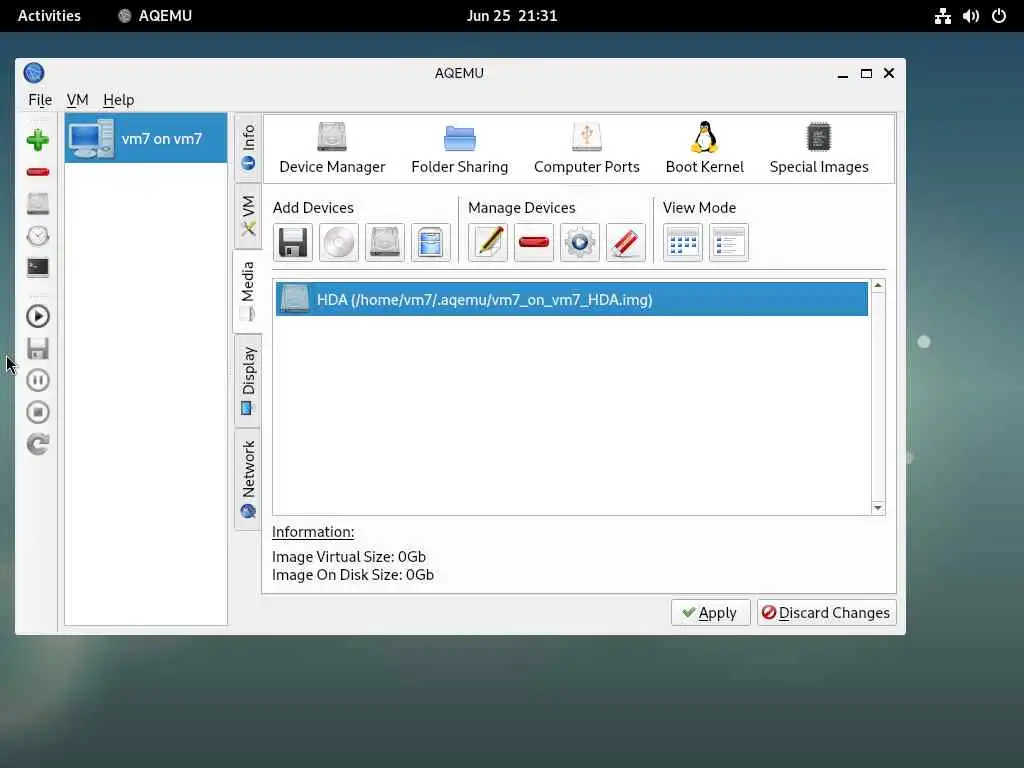Remove selected device with red minus
1024x768 pixels.
tap(534, 242)
